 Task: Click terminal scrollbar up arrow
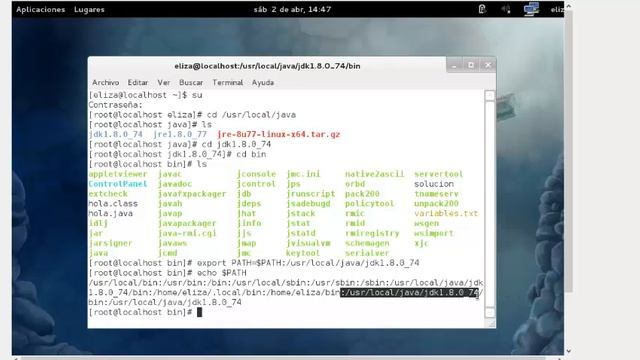pyautogui.click(x=490, y=96)
